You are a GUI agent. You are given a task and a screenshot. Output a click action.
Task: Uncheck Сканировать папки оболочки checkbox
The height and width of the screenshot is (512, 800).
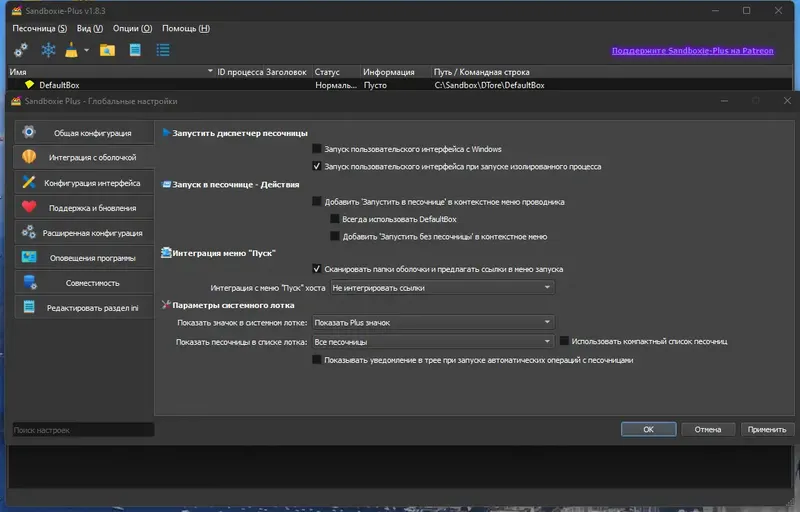tap(317, 269)
